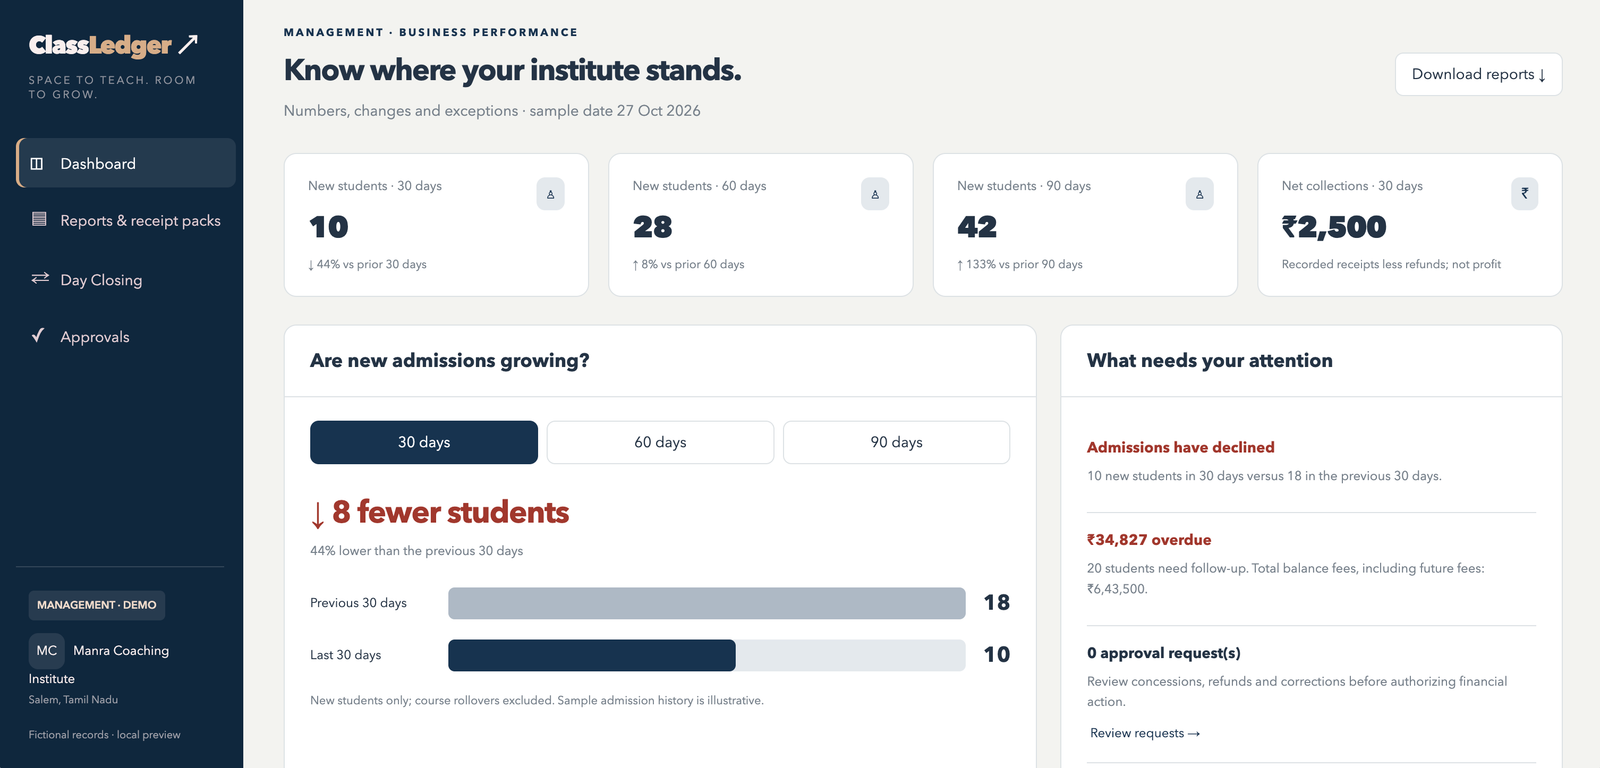Click the icon on New students 30 days card
1600x768 pixels.
click(550, 194)
